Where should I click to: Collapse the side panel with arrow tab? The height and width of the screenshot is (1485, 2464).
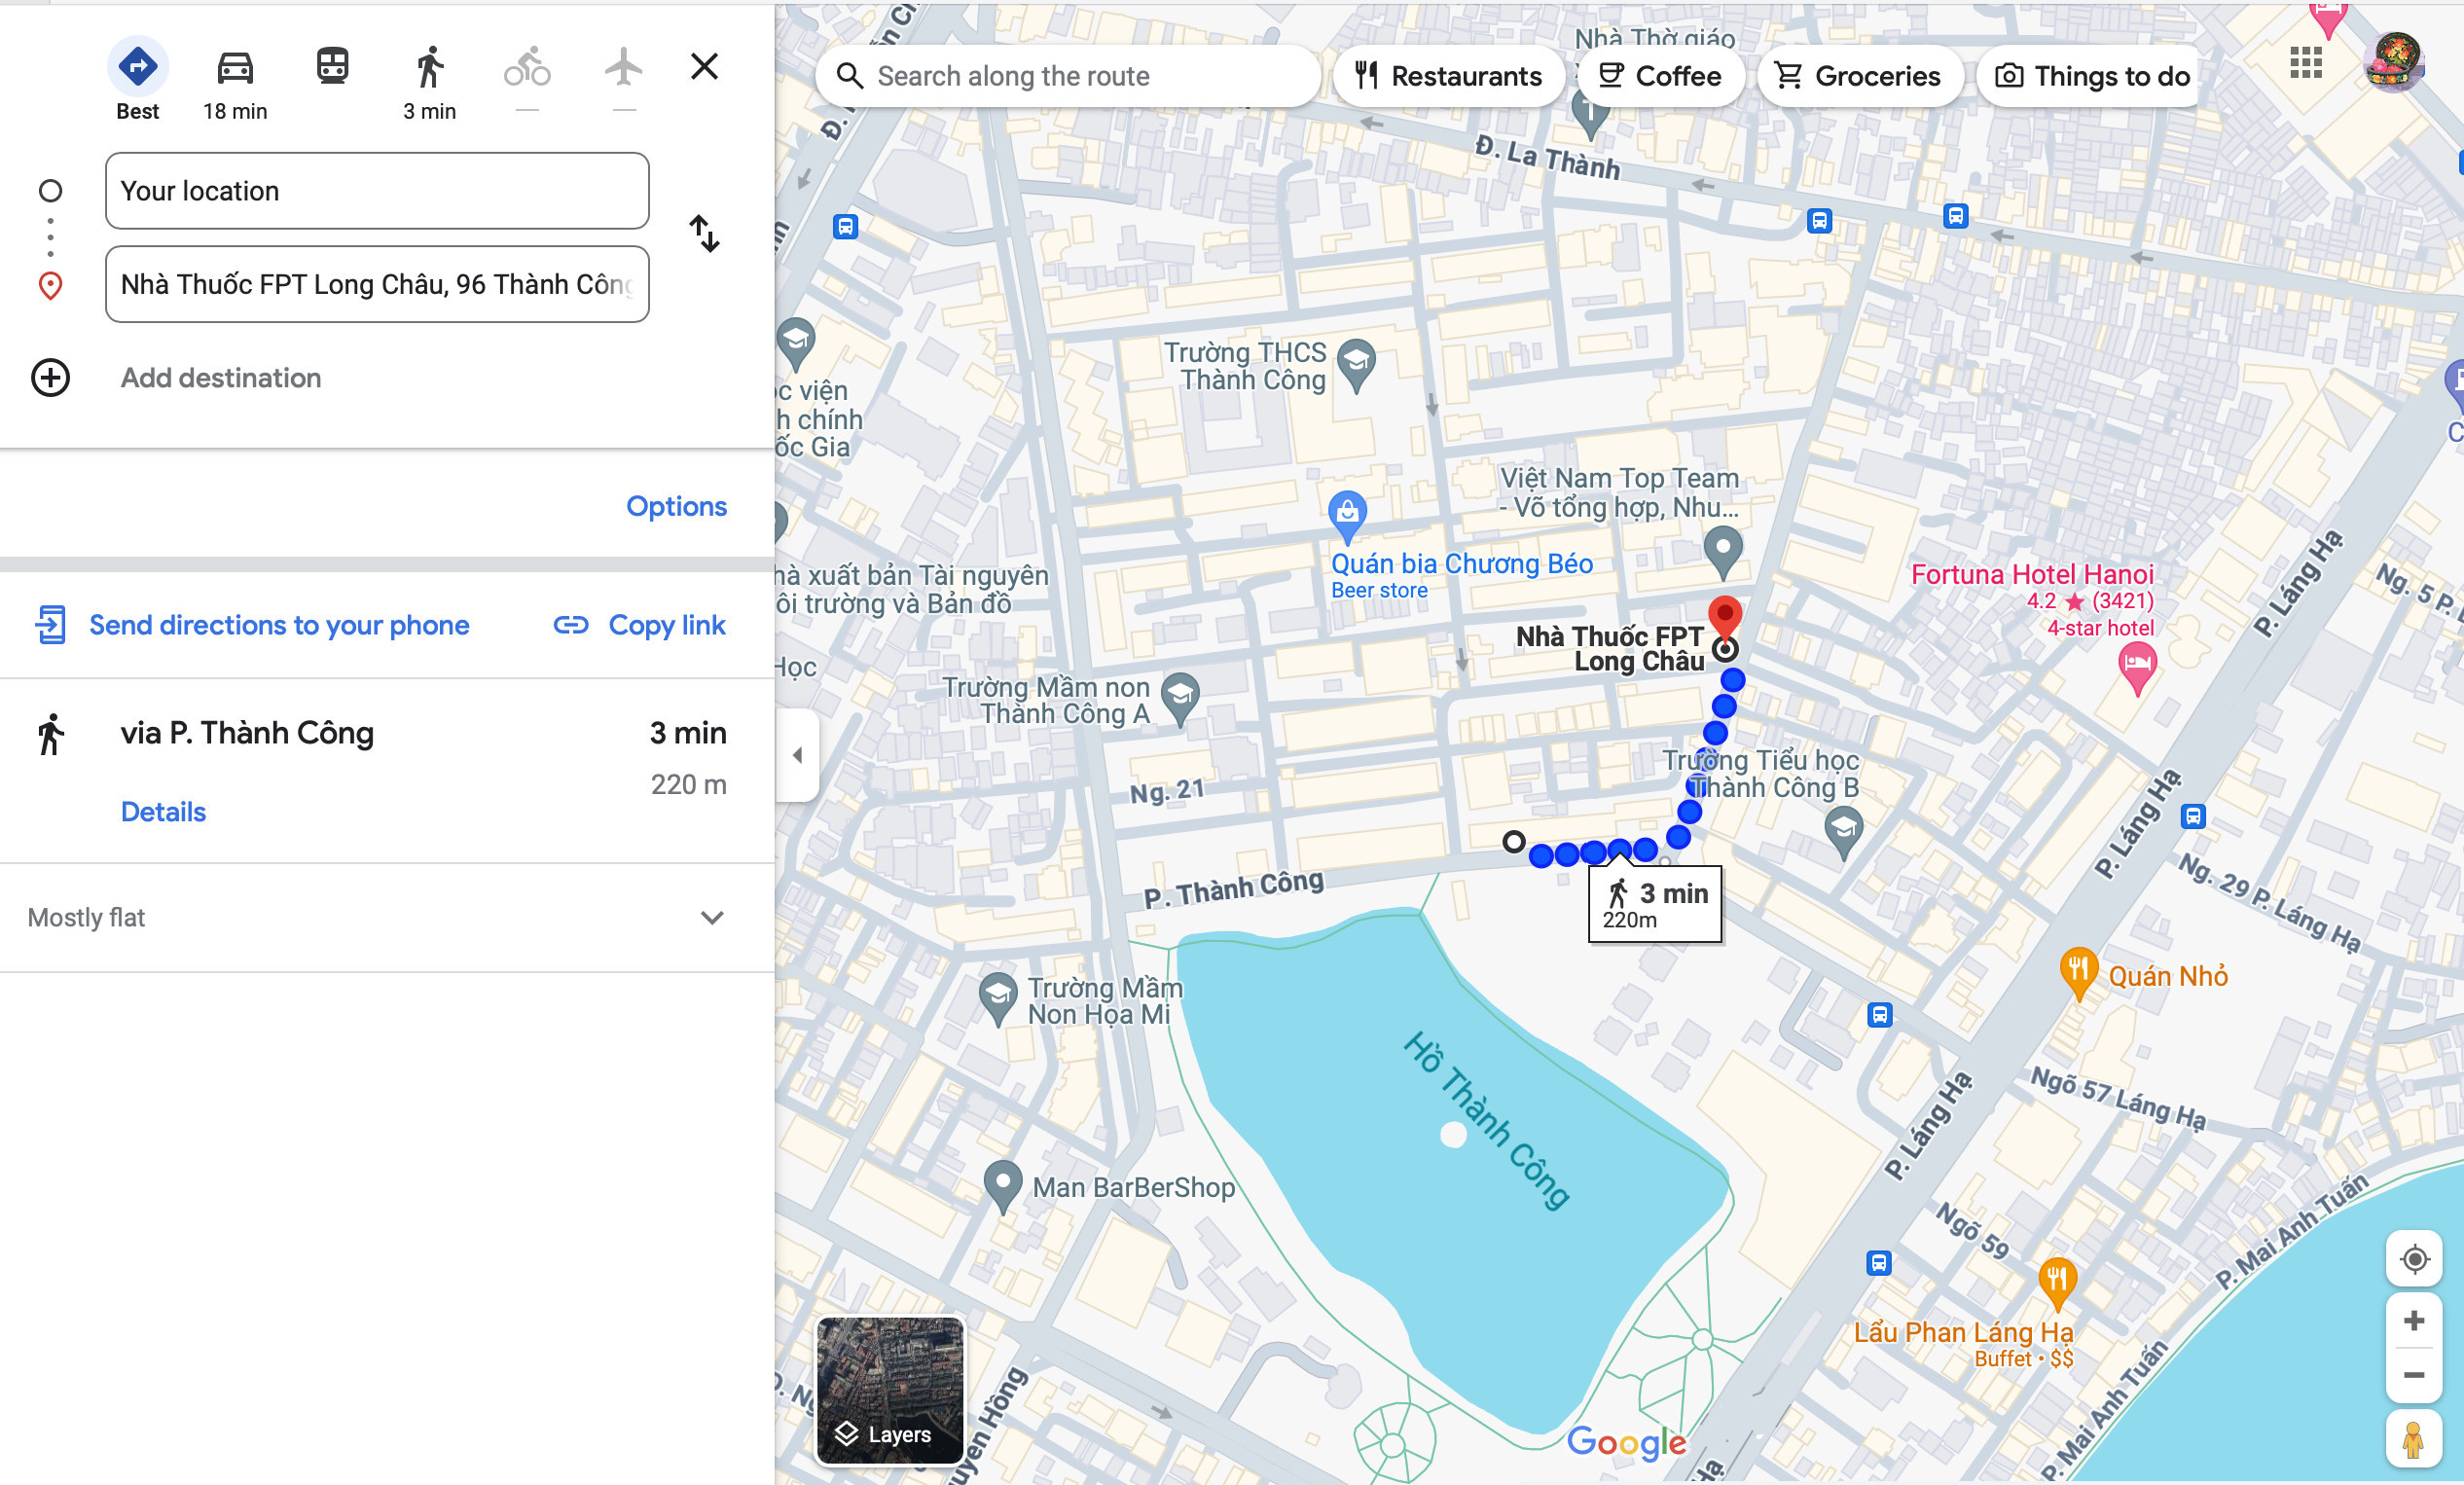(x=797, y=755)
